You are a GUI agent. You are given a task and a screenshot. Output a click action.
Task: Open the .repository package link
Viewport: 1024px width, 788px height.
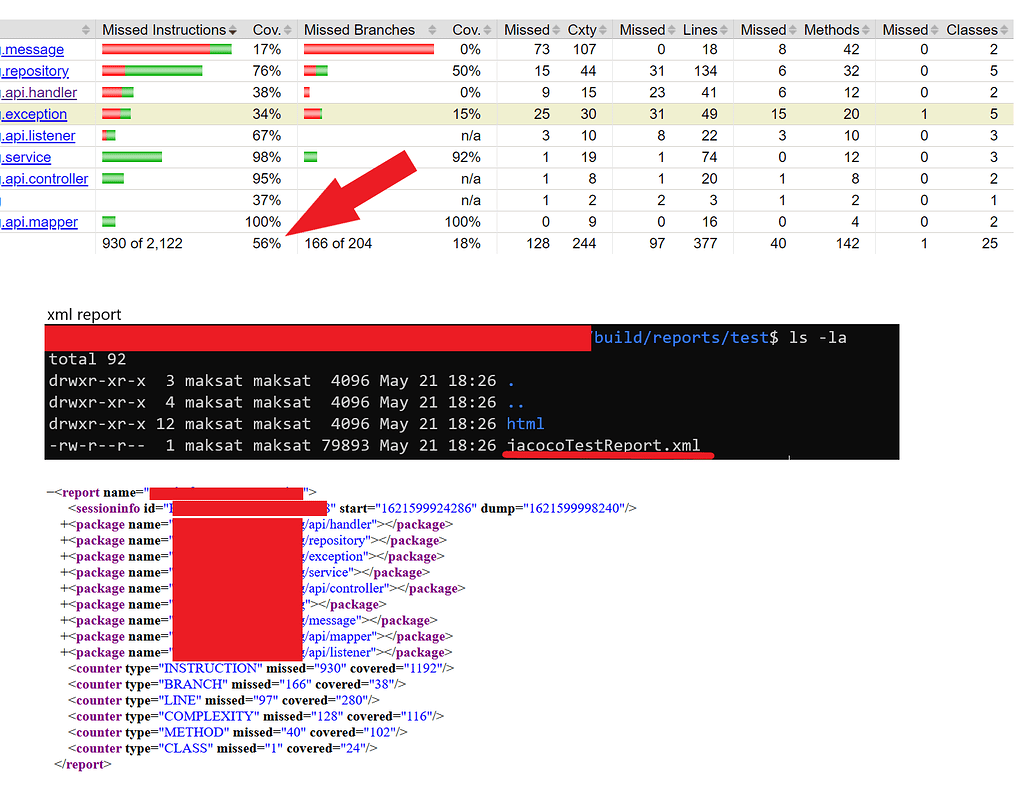coord(33,71)
